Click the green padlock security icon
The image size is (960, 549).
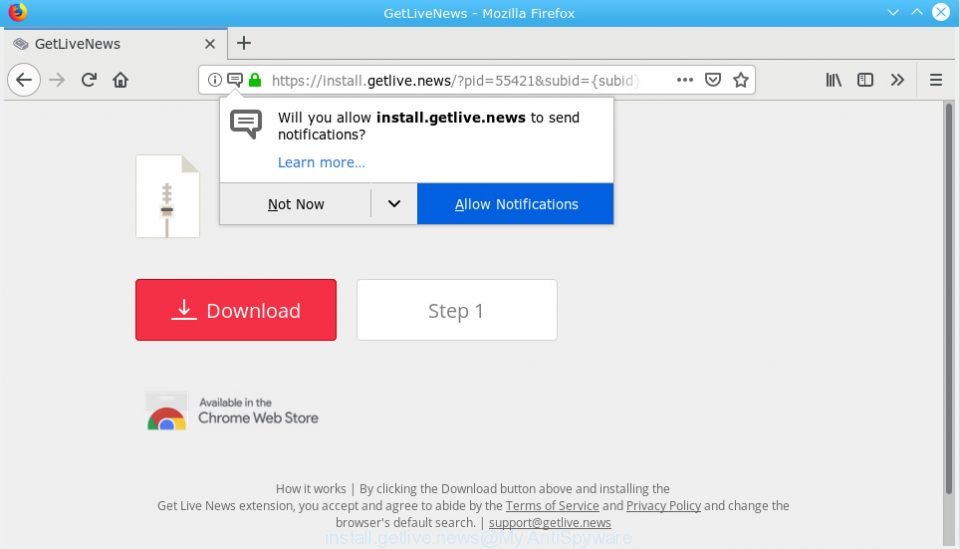point(255,80)
